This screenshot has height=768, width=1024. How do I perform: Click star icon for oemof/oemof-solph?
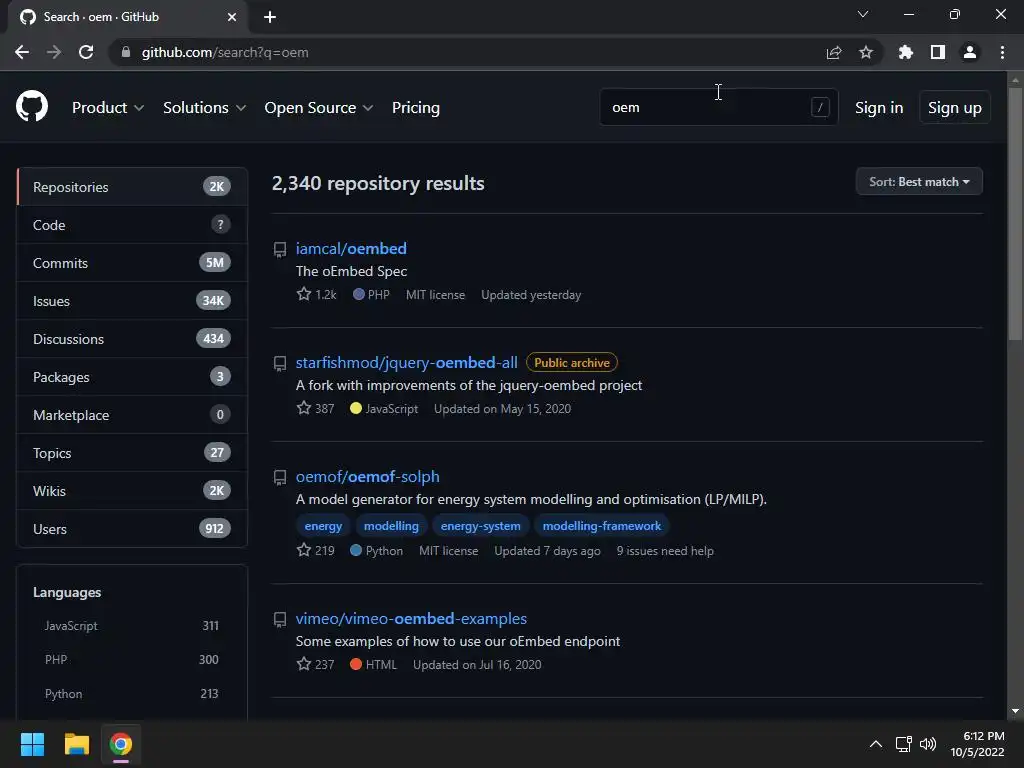[304, 550]
